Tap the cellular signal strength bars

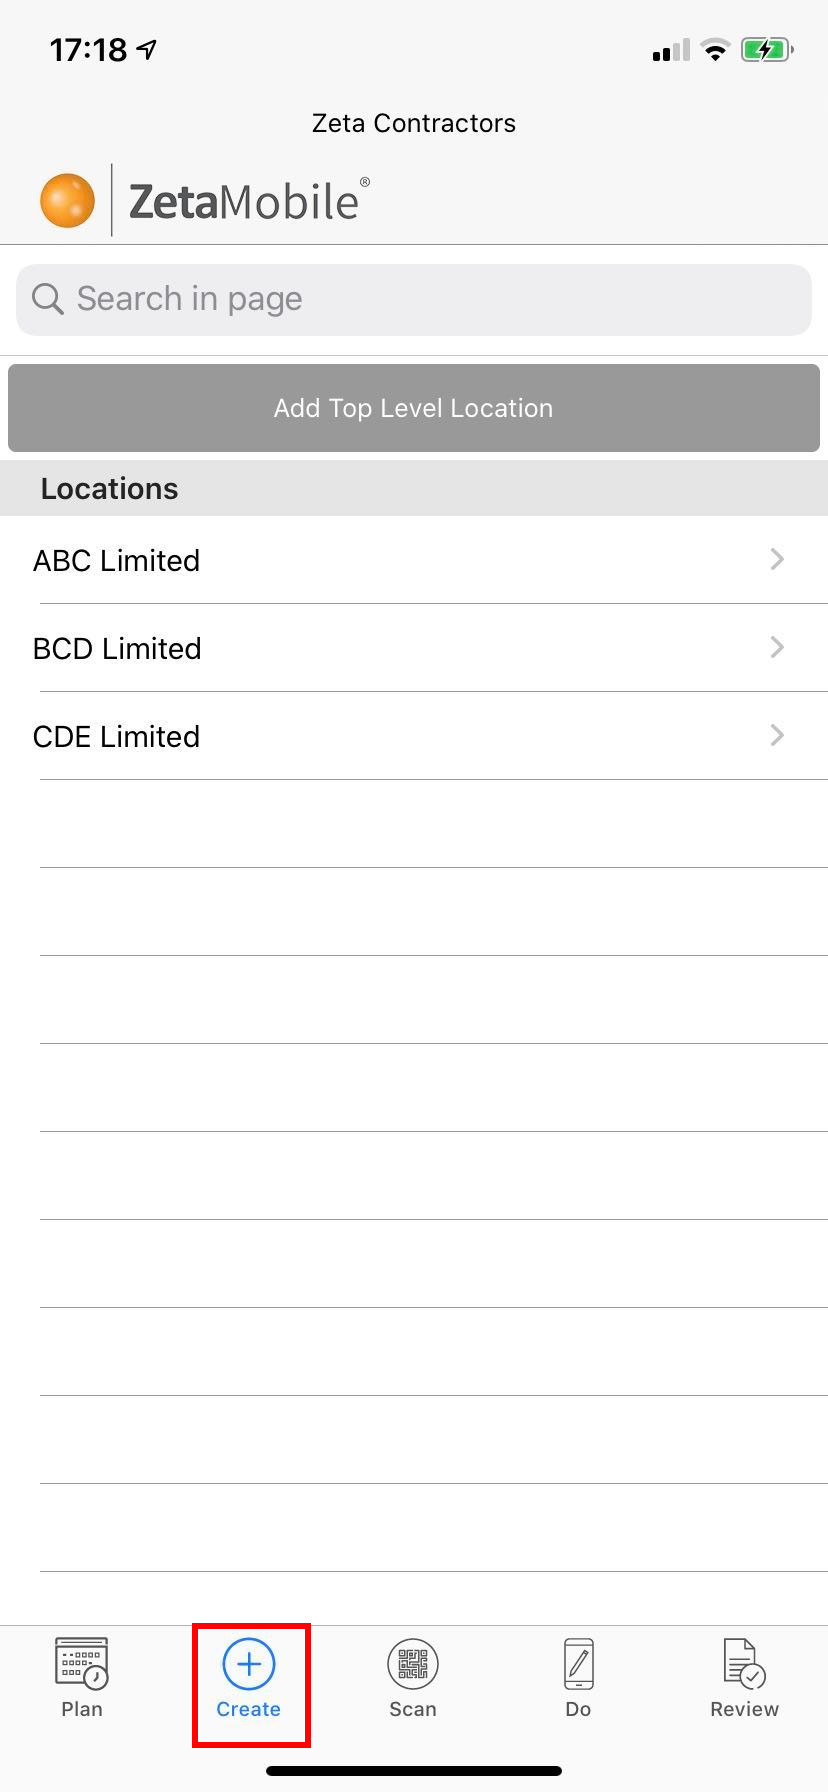[671, 50]
